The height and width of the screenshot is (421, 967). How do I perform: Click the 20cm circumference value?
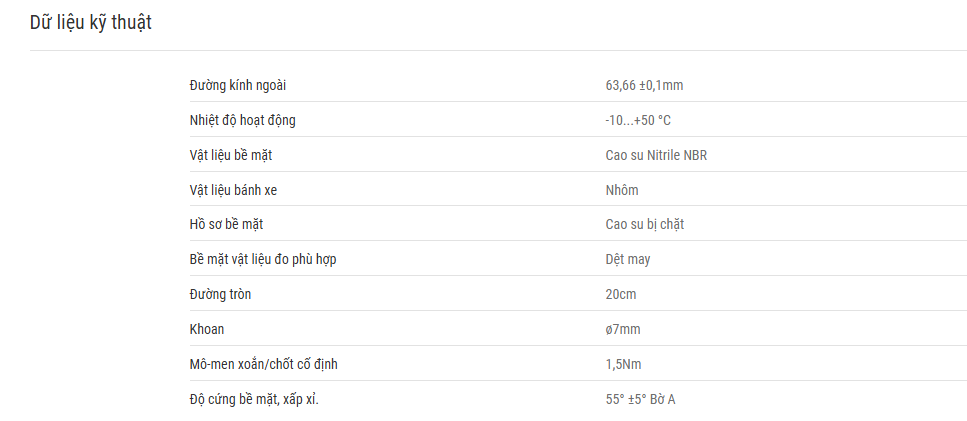(621, 295)
